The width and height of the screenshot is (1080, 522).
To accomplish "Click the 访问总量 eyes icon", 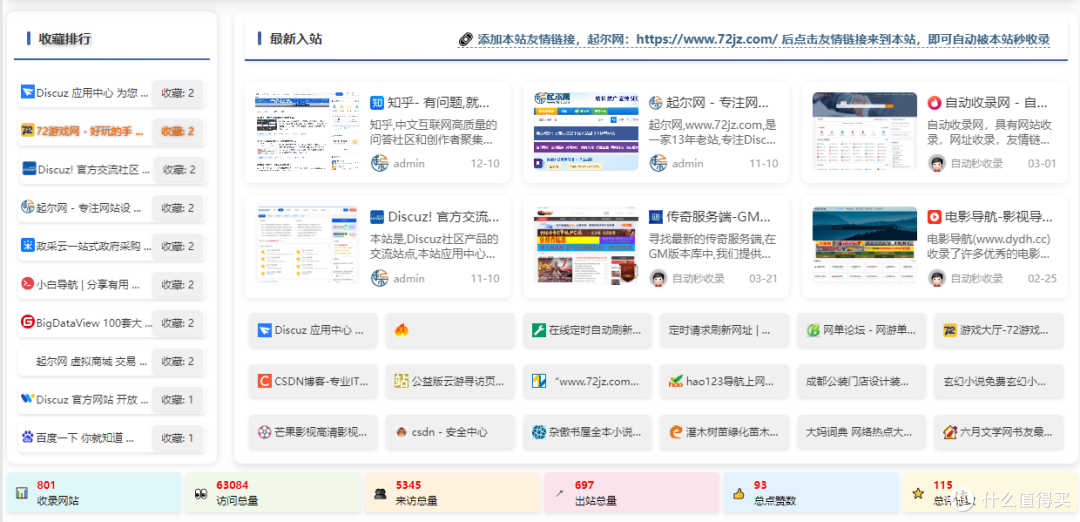I will tap(201, 493).
